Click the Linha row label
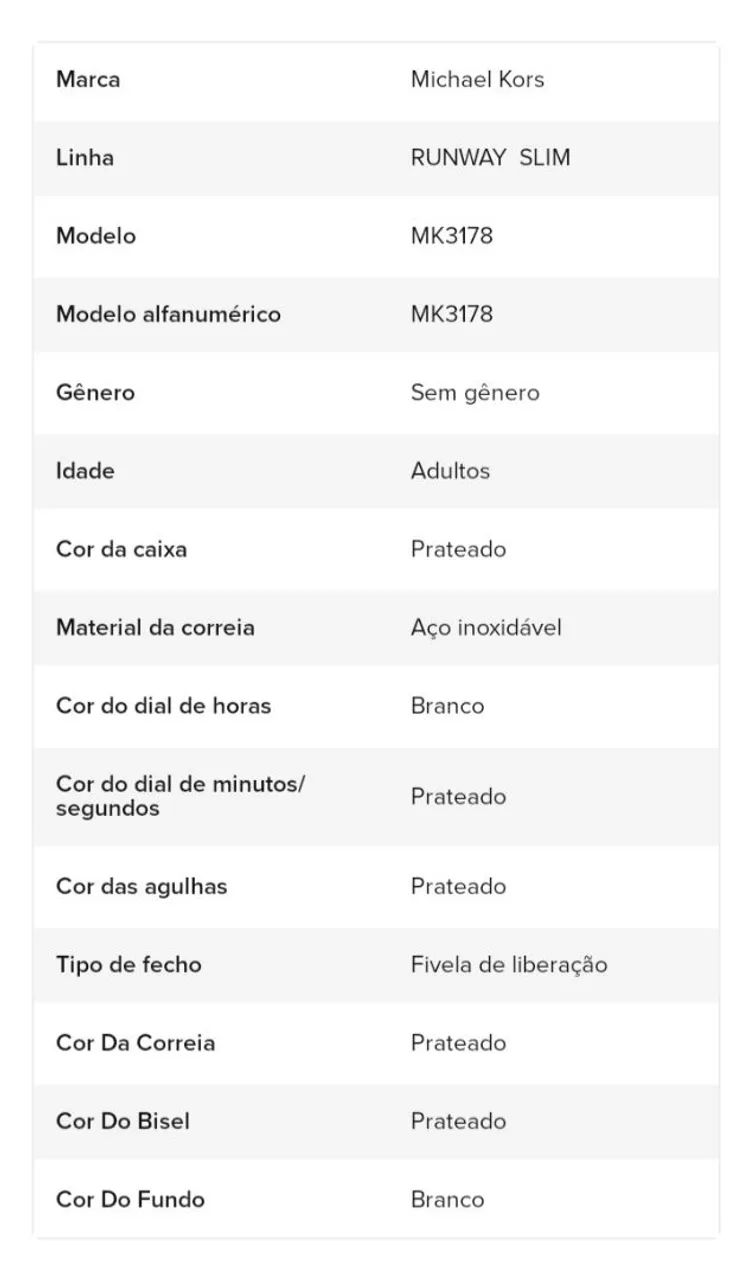 point(85,158)
